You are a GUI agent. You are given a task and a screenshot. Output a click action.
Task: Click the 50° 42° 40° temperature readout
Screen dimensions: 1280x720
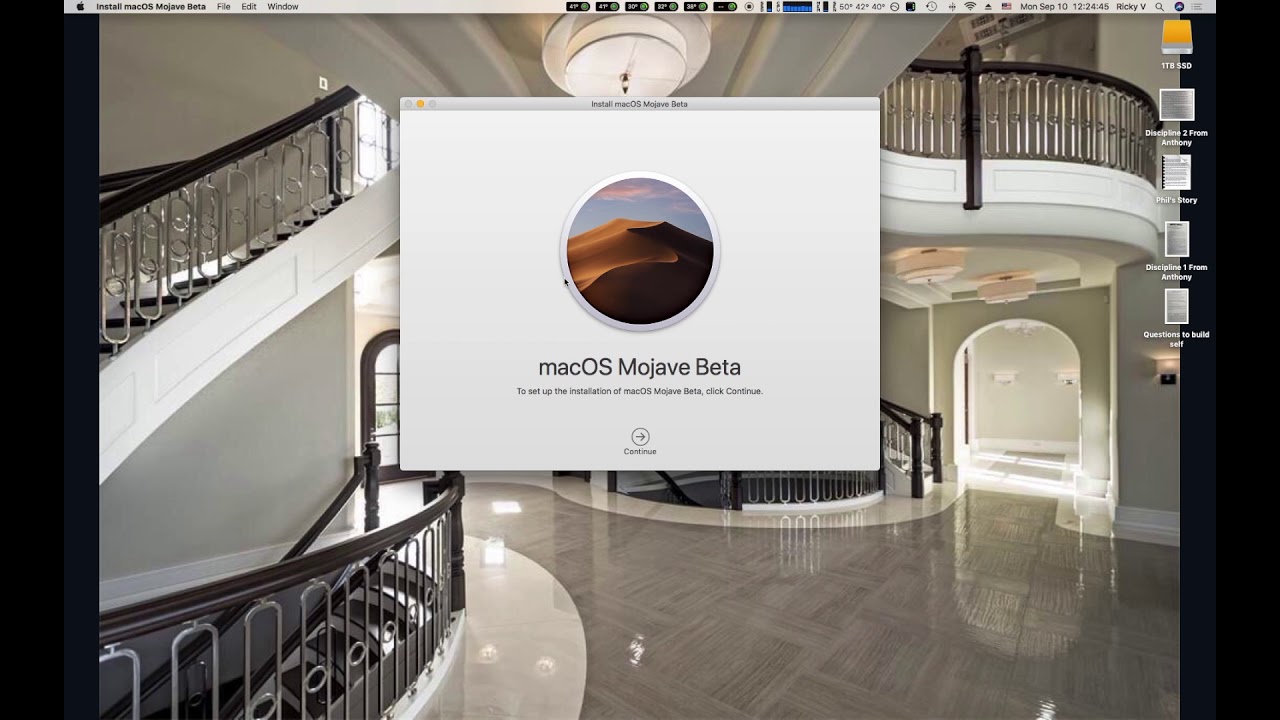(861, 6)
